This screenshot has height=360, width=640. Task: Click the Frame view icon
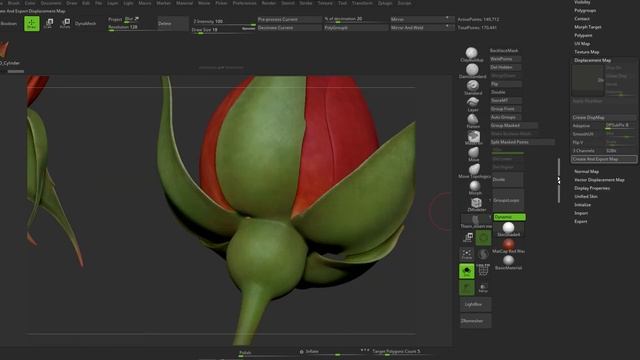click(467, 254)
